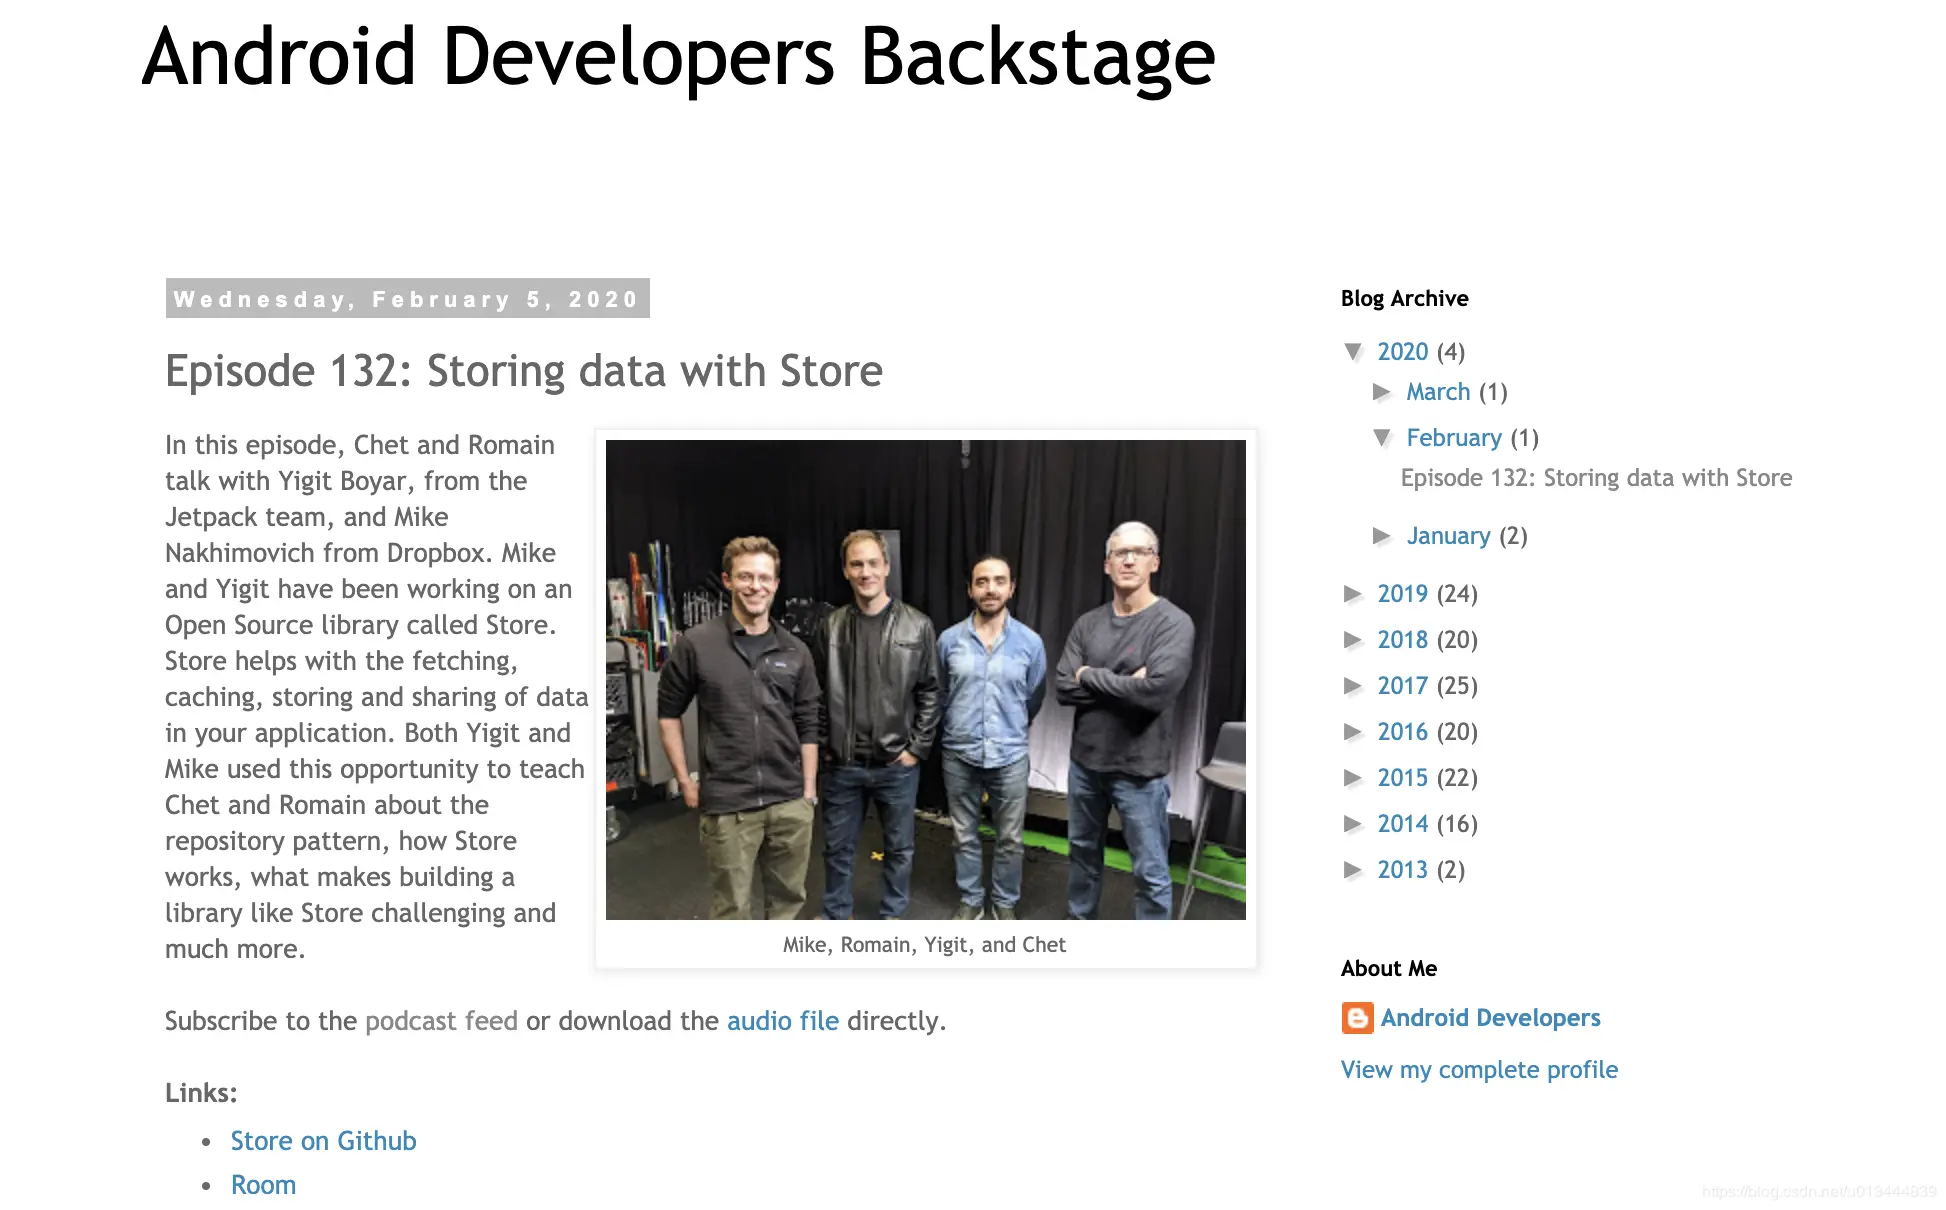Open Android Developers profile link
Screen dimensions: 1946x1210
coord(1490,1018)
